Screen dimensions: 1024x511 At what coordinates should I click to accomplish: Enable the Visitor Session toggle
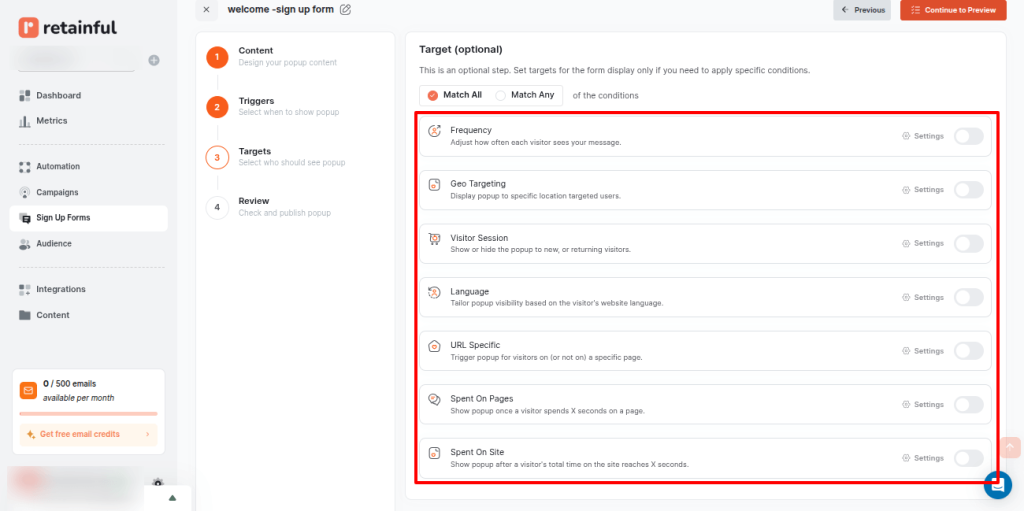[x=968, y=244]
